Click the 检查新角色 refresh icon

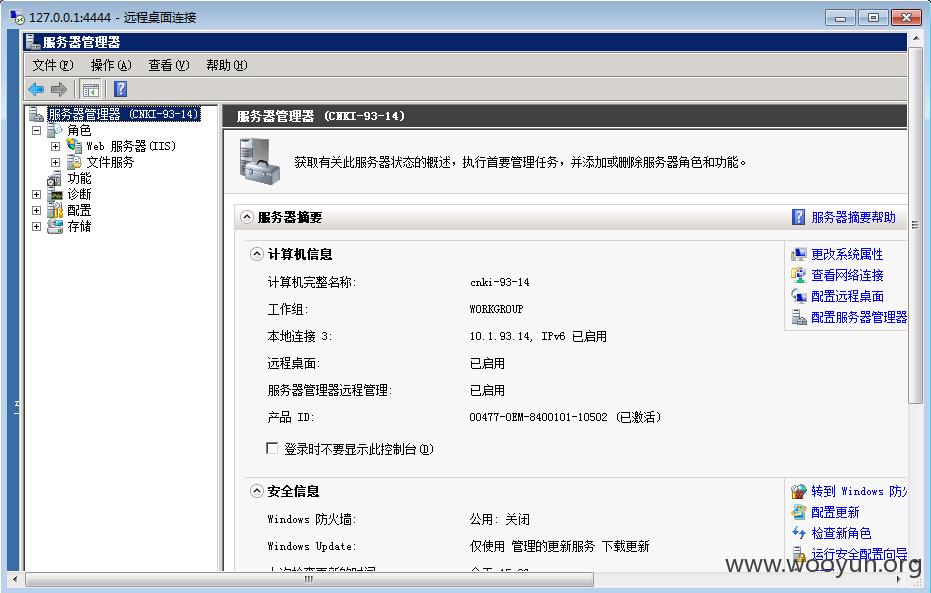point(799,533)
